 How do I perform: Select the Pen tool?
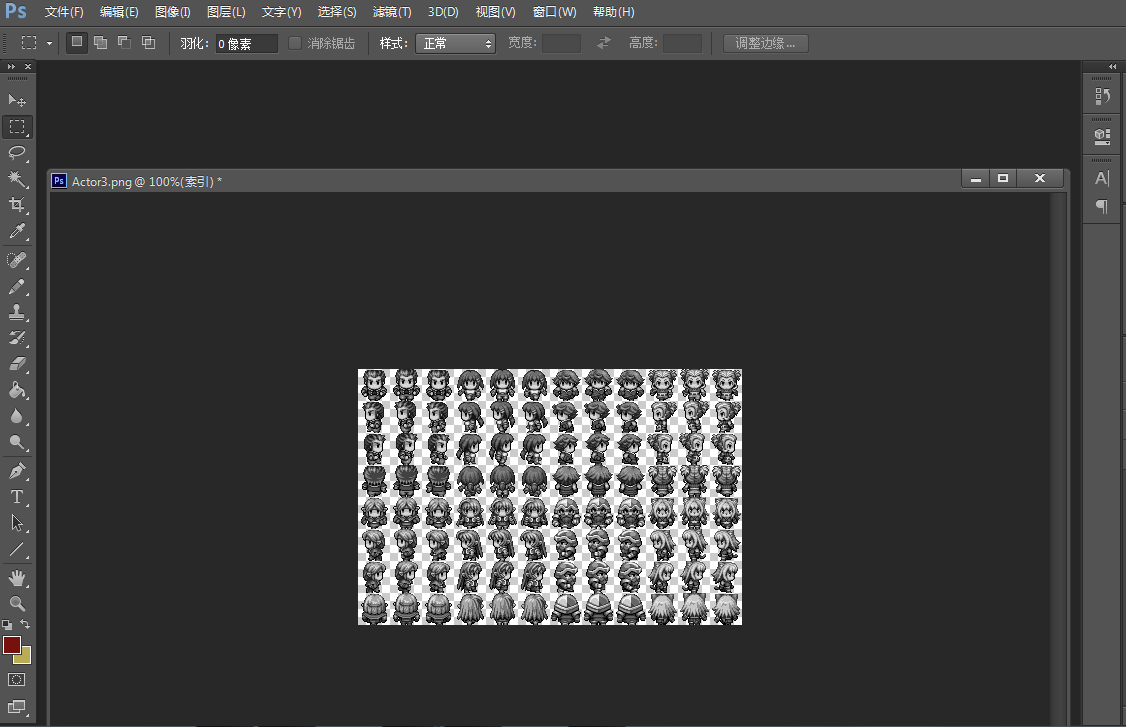click(17, 471)
